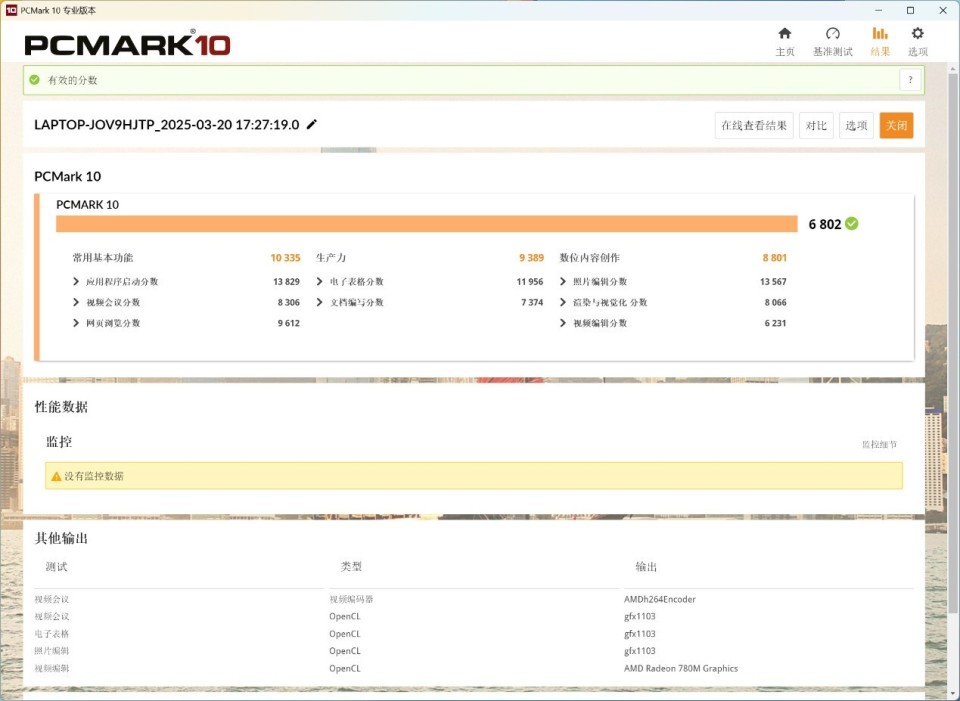Click the green check beside 有效的分数
Screen dimensions: 960x701
(x=34, y=80)
